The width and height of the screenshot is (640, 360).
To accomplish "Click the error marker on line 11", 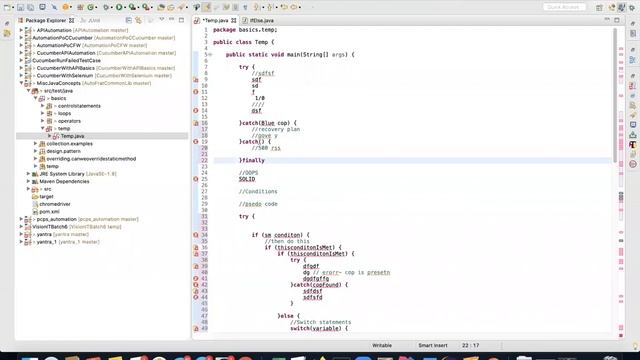I will 196,92.
